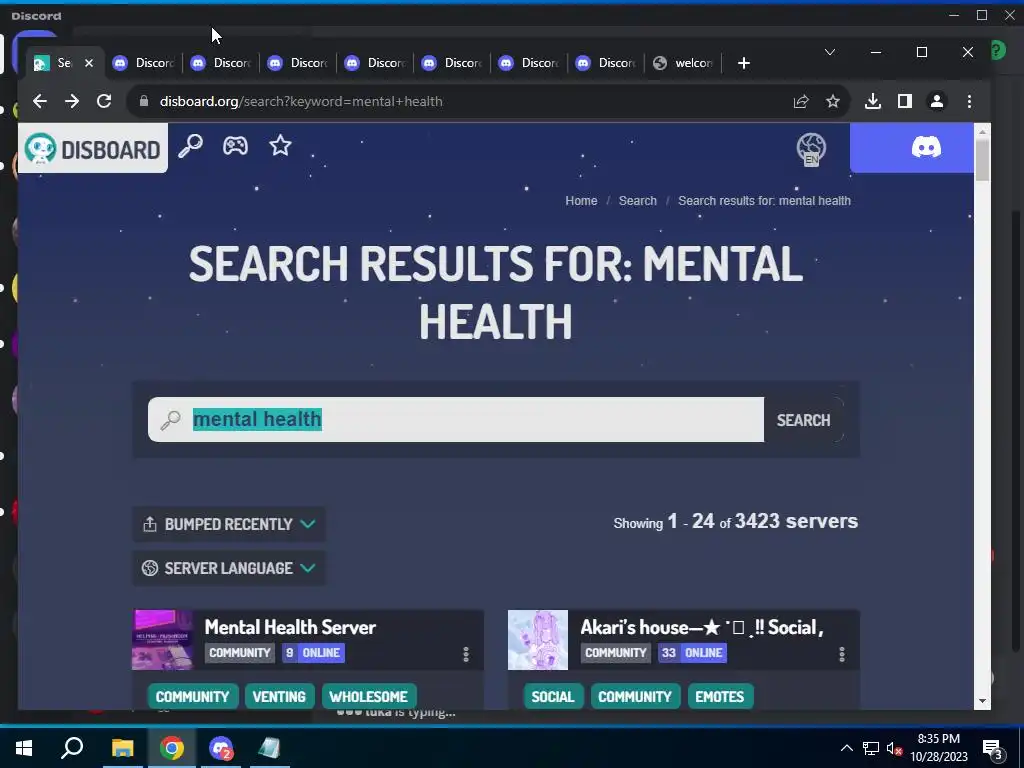Click the DISBOARD logo
1024x768 pixels.
tap(93, 149)
